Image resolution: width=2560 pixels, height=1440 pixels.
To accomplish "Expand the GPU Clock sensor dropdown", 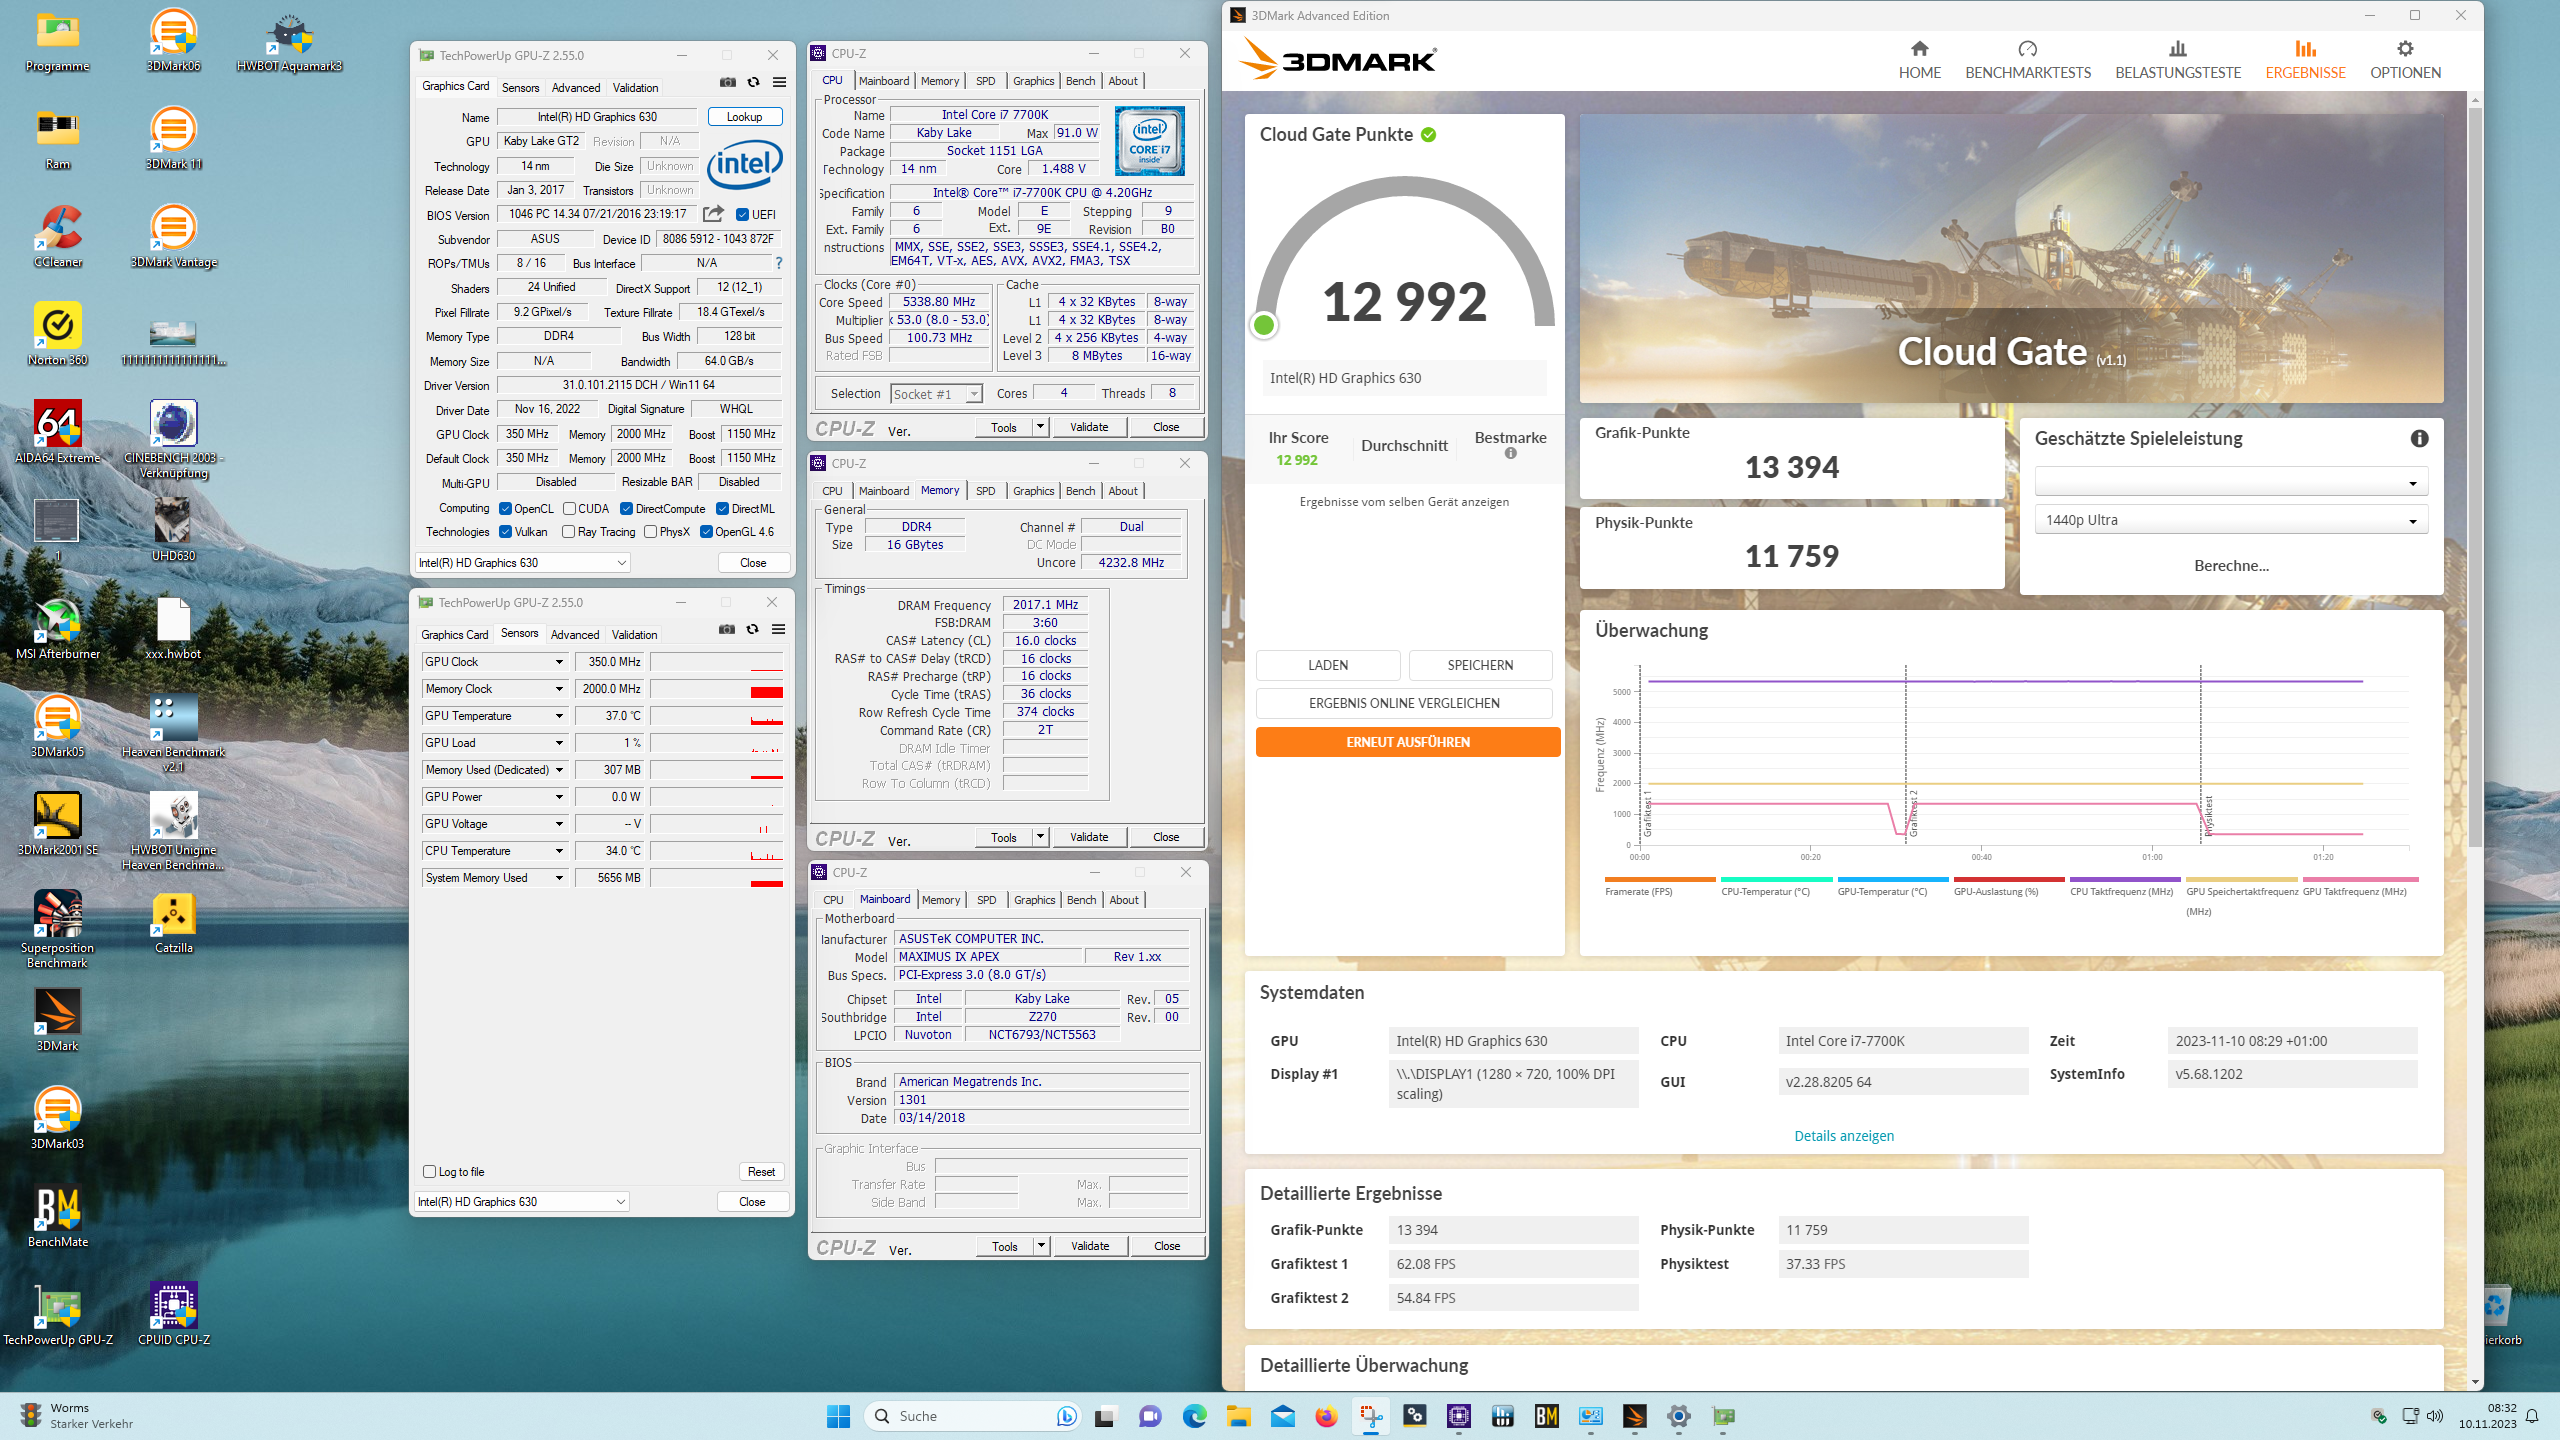I will (559, 662).
